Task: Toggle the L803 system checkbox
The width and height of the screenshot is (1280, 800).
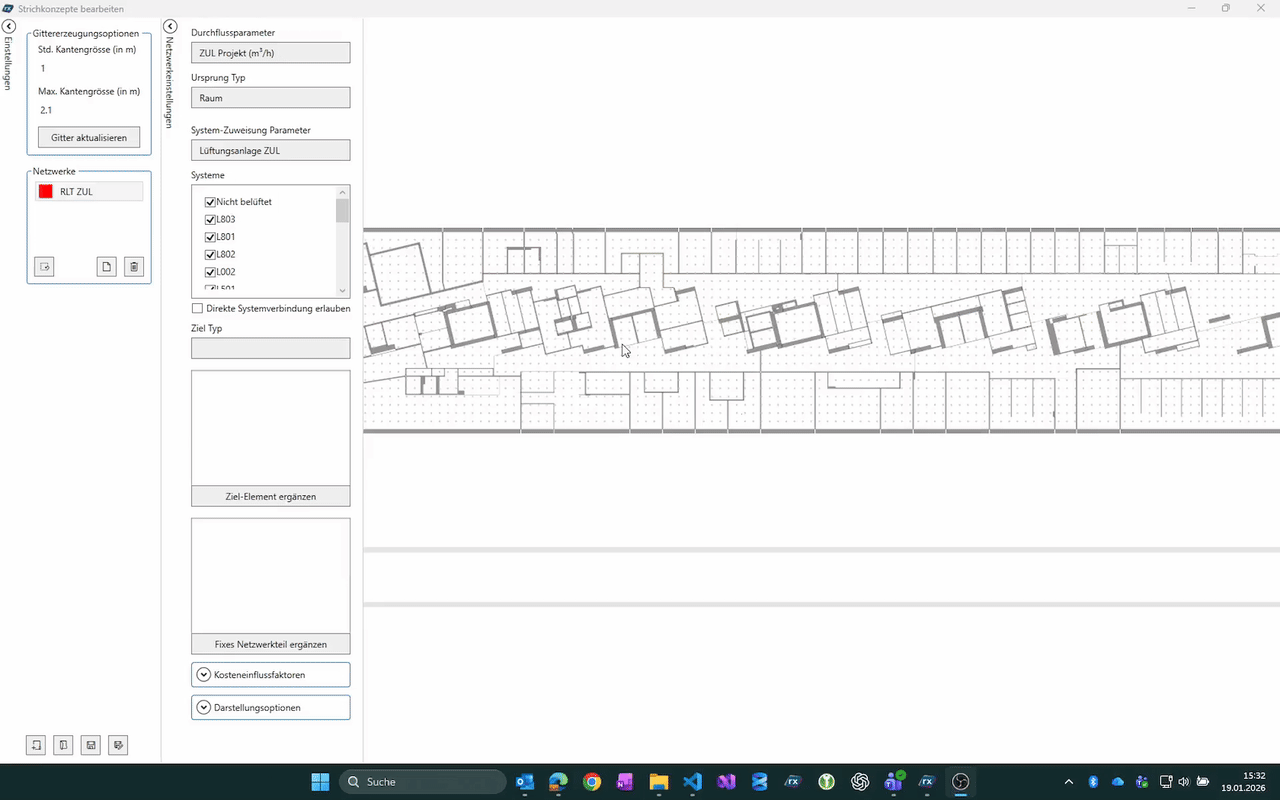Action: (x=210, y=219)
